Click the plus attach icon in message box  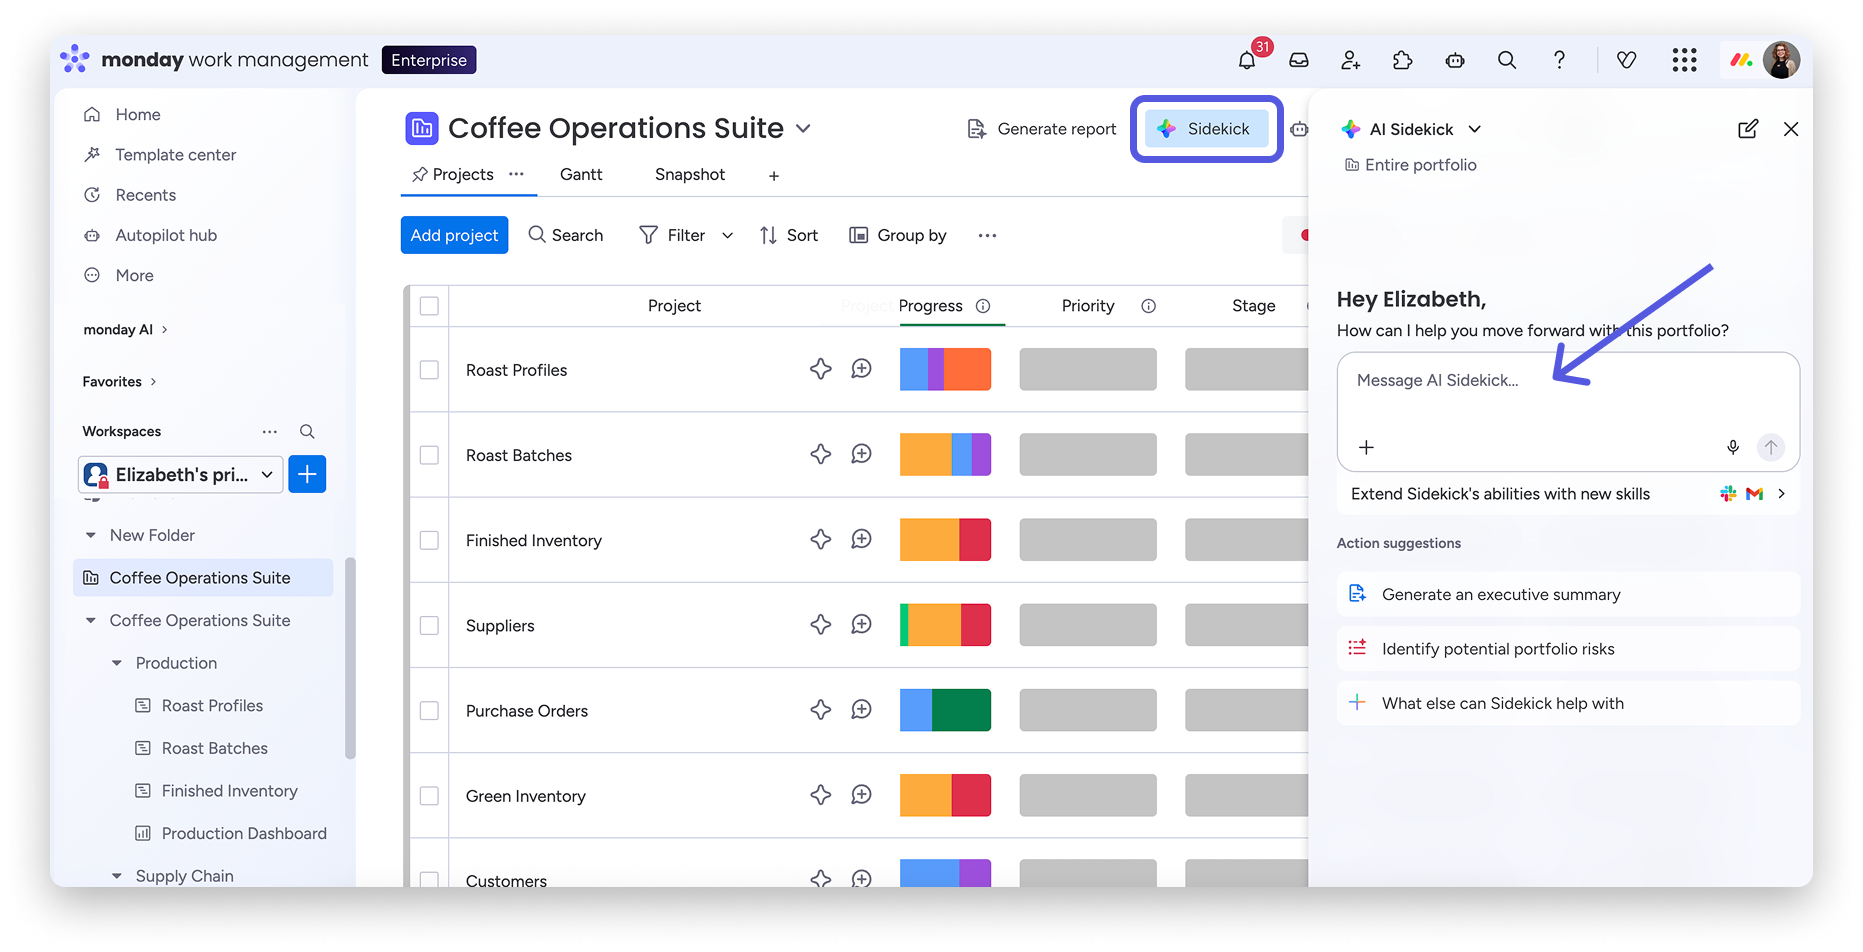click(x=1366, y=447)
